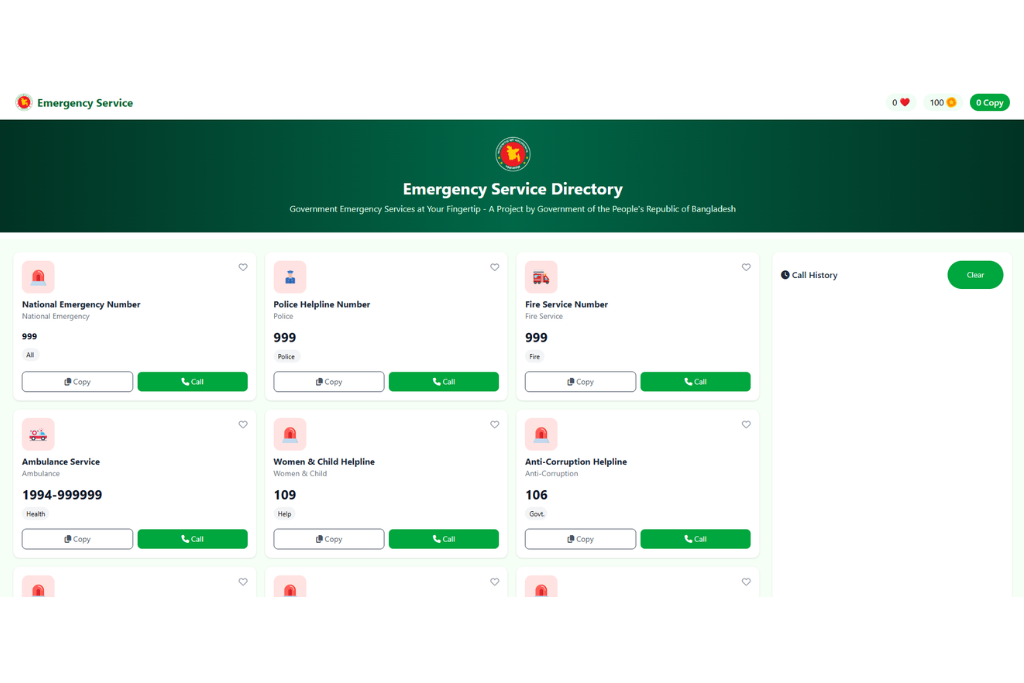The width and height of the screenshot is (1024, 683).
Task: Favorite the Anti-Corruption Helpline card
Action: click(746, 424)
